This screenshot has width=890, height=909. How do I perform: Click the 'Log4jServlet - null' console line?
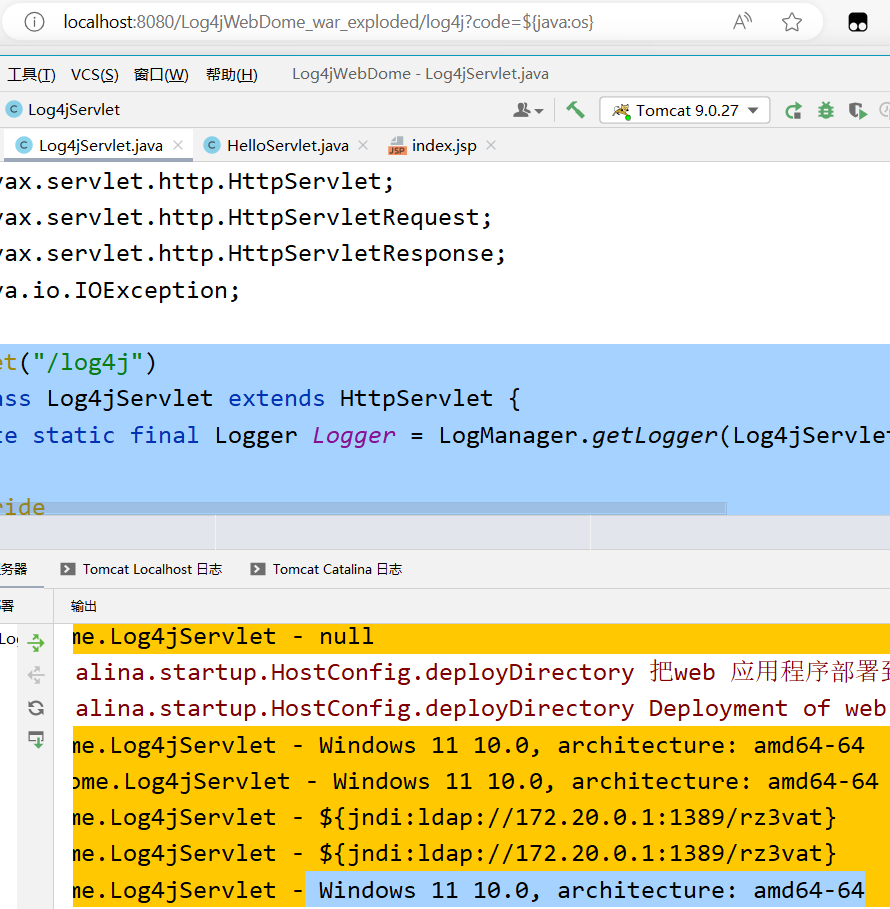click(223, 637)
